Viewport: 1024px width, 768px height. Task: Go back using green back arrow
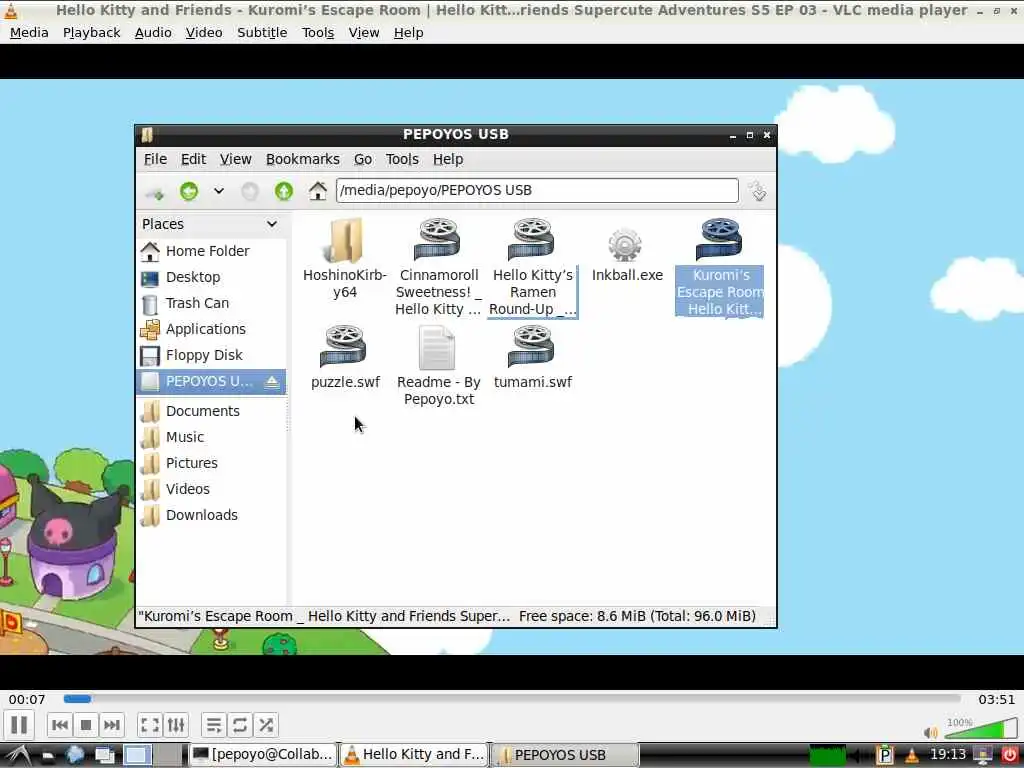pyautogui.click(x=189, y=191)
